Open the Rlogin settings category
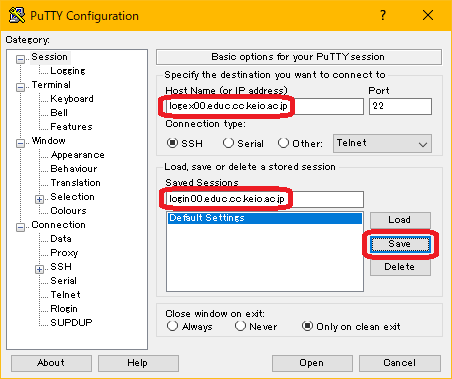This screenshot has width=452, height=379. [64, 309]
